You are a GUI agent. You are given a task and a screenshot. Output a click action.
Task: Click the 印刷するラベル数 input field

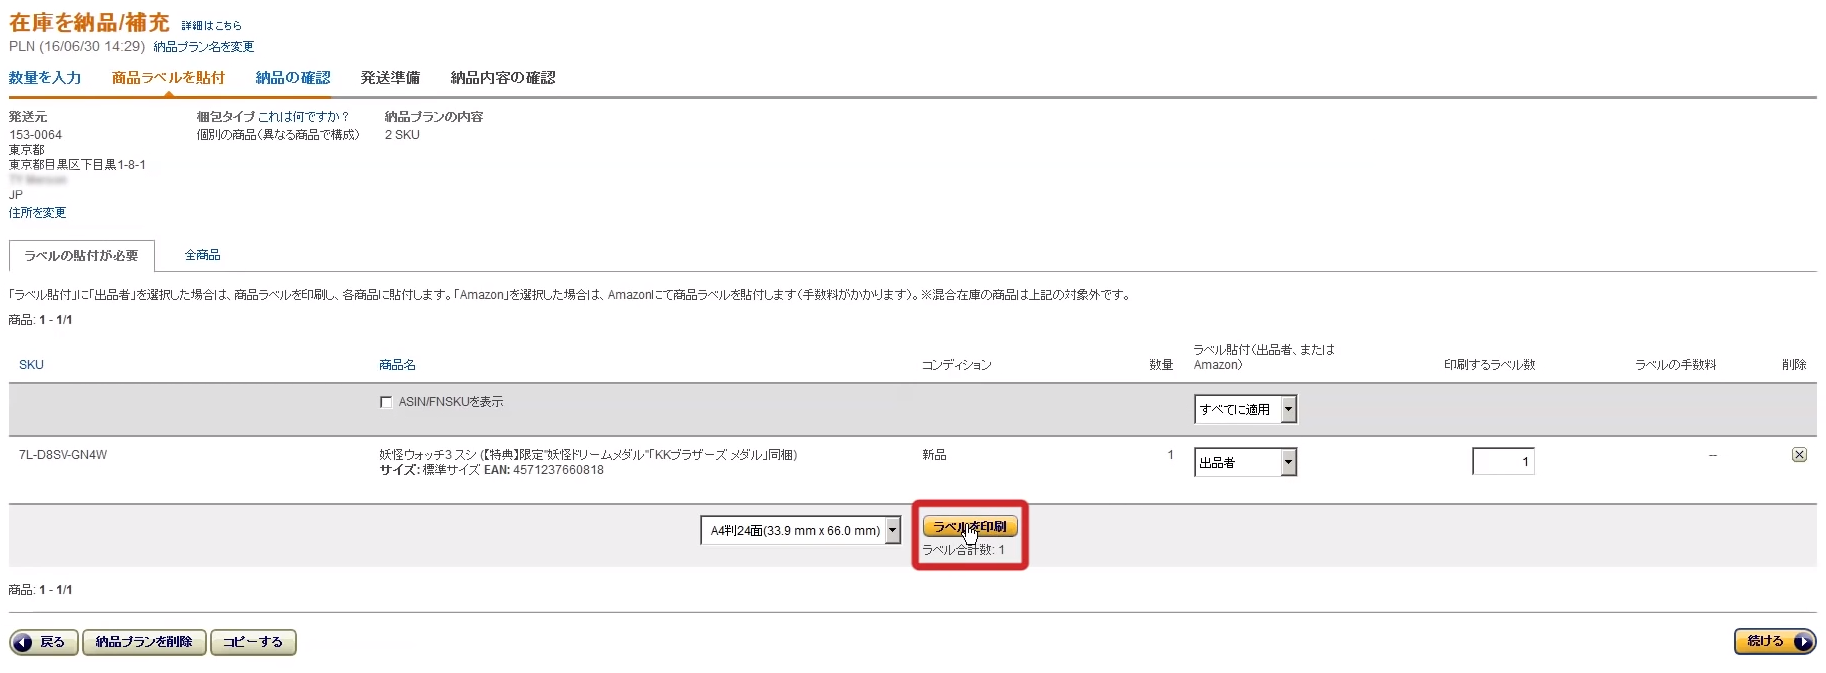coord(1503,461)
